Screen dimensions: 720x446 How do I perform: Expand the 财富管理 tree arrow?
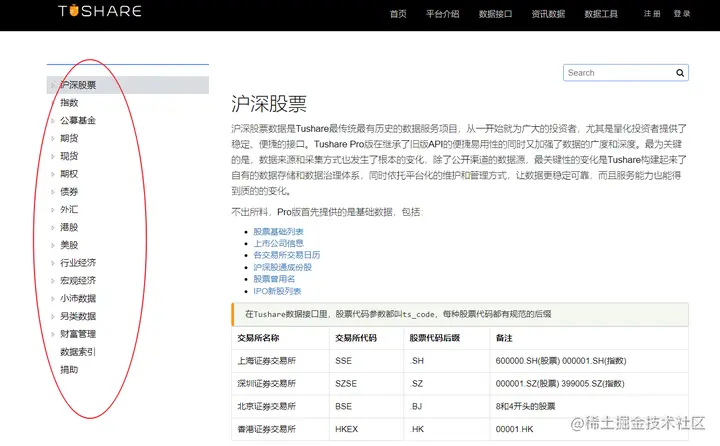click(53, 334)
